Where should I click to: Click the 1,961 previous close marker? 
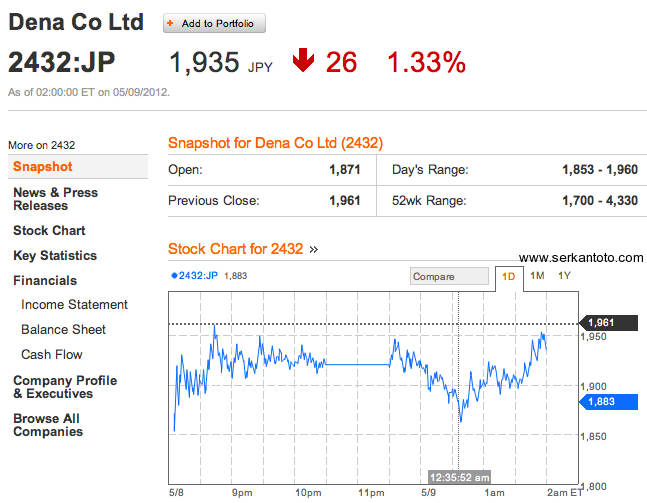(x=609, y=323)
